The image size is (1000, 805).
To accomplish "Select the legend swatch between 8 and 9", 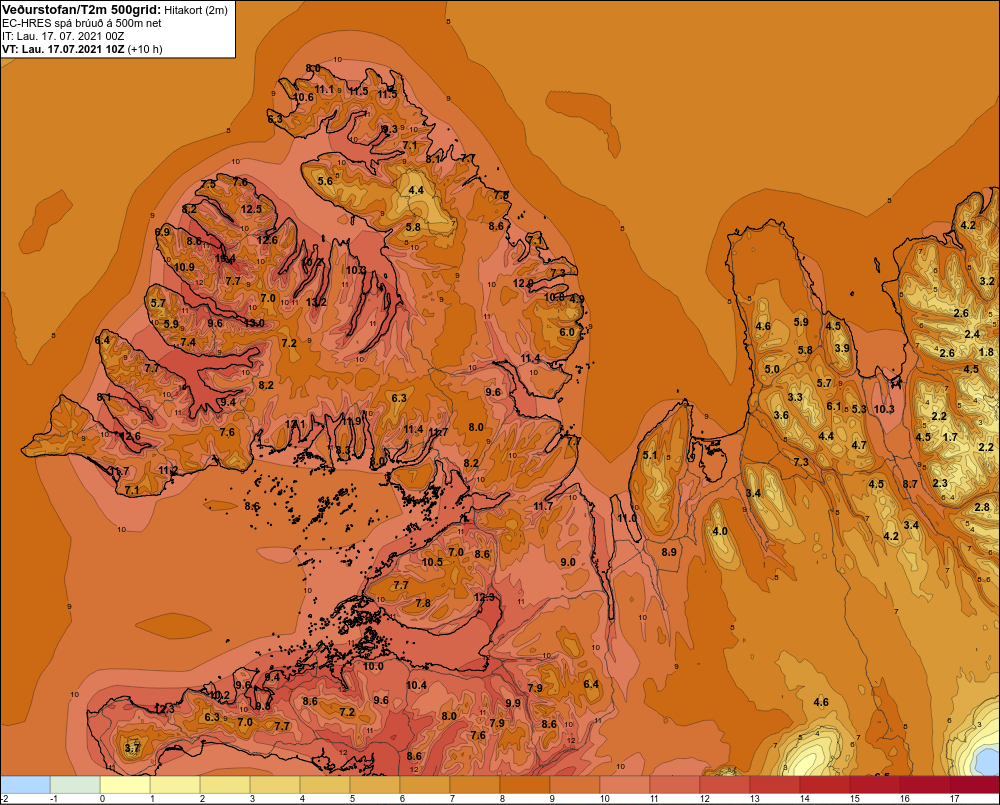I will 526,785.
